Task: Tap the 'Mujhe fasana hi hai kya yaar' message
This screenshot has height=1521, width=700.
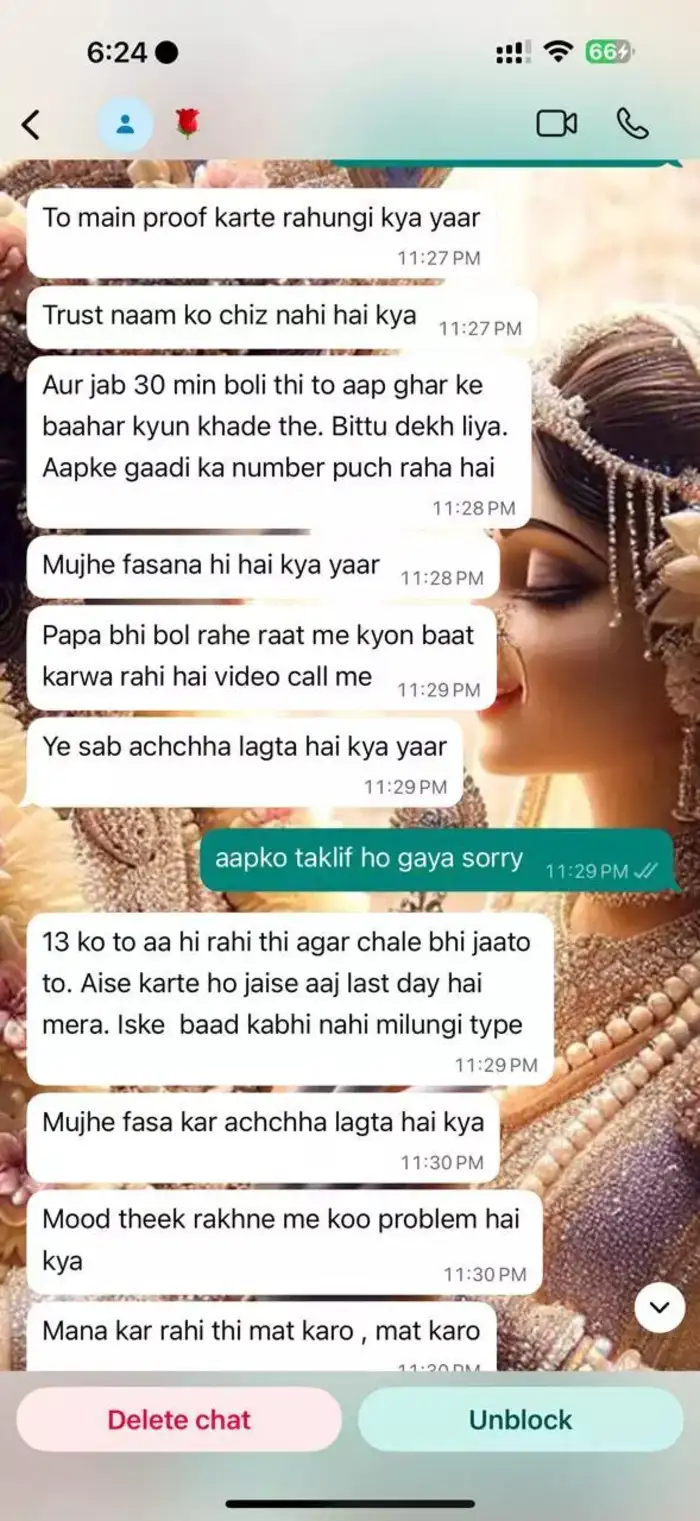Action: coord(262,566)
